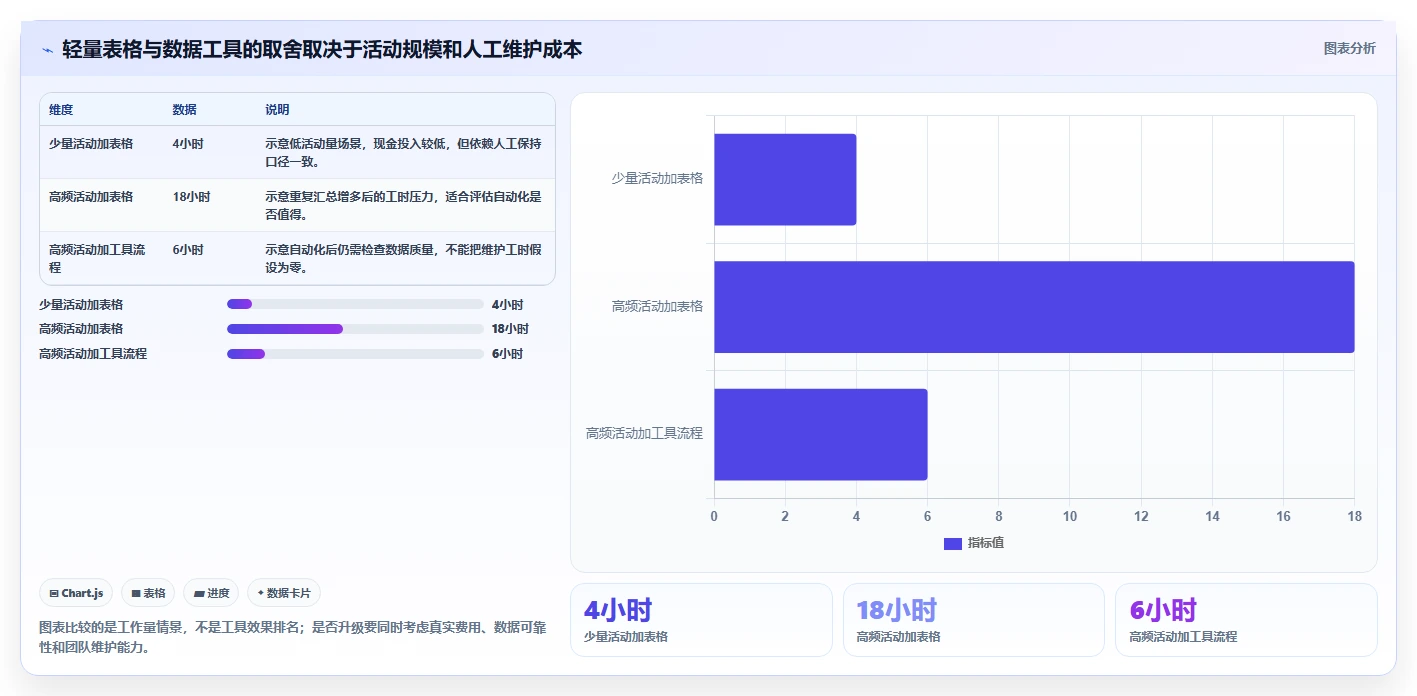
Task: Click the x-axis tick label 0
Action: click(714, 517)
